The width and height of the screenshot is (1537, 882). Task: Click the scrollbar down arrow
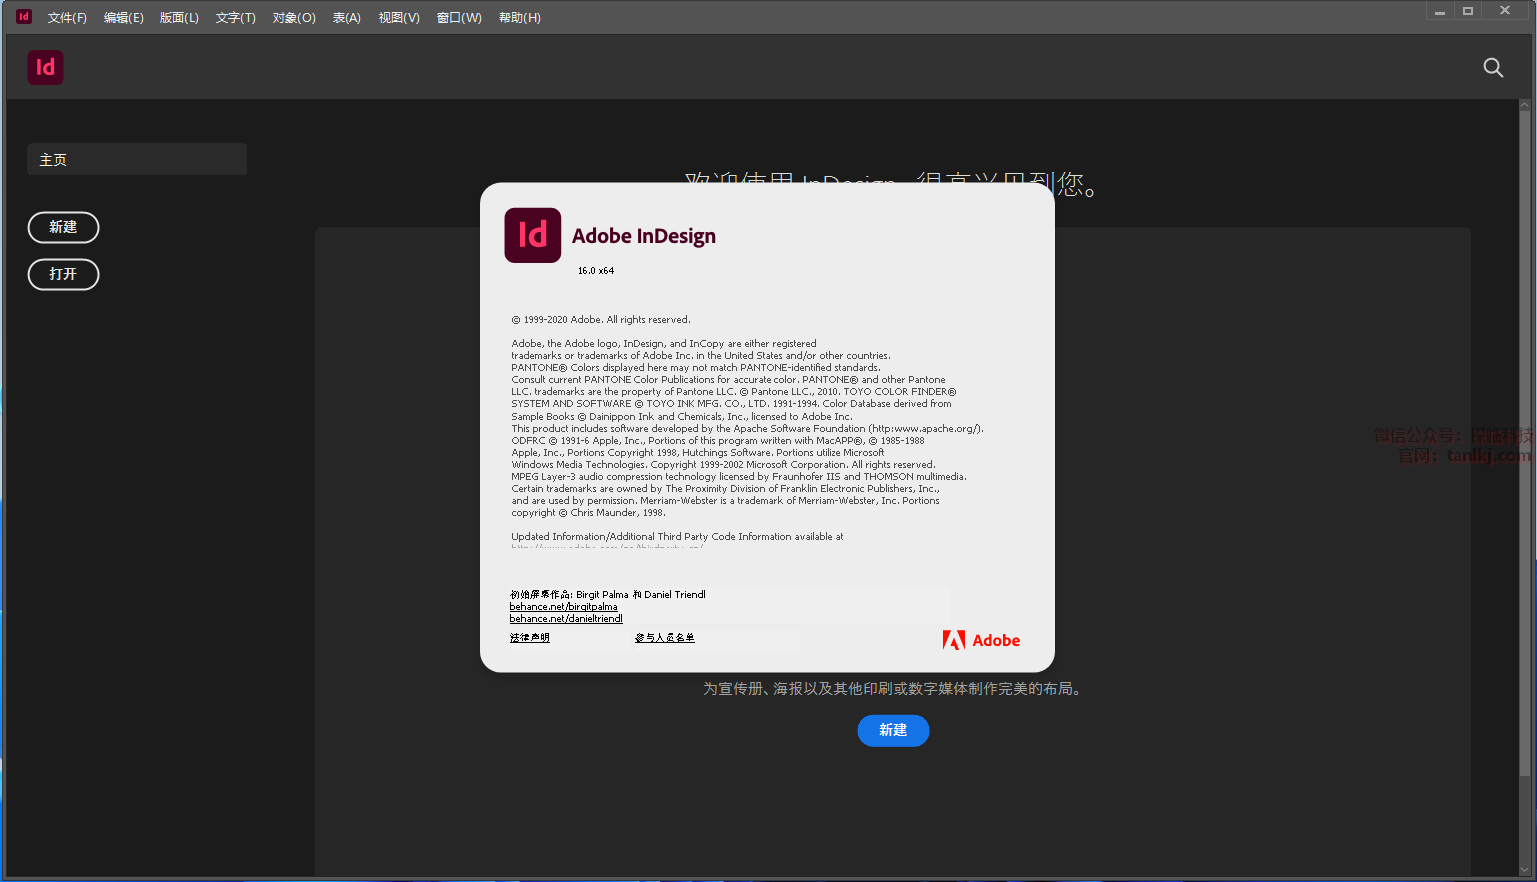(x=1525, y=869)
